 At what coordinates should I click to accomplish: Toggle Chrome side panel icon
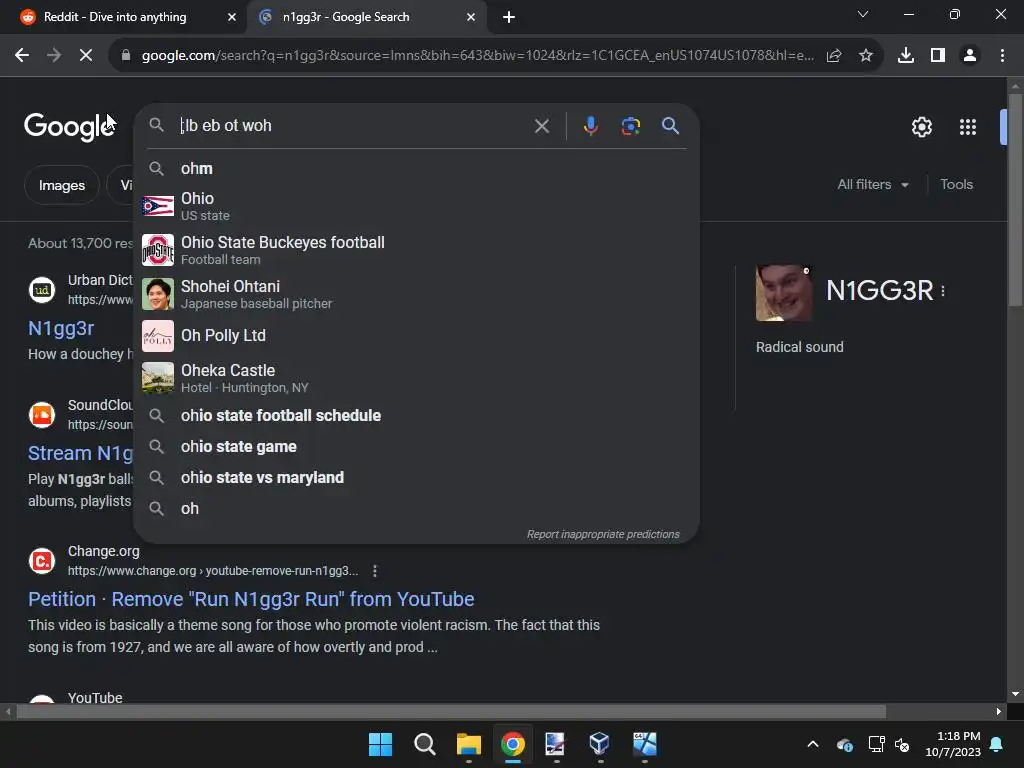[938, 56]
